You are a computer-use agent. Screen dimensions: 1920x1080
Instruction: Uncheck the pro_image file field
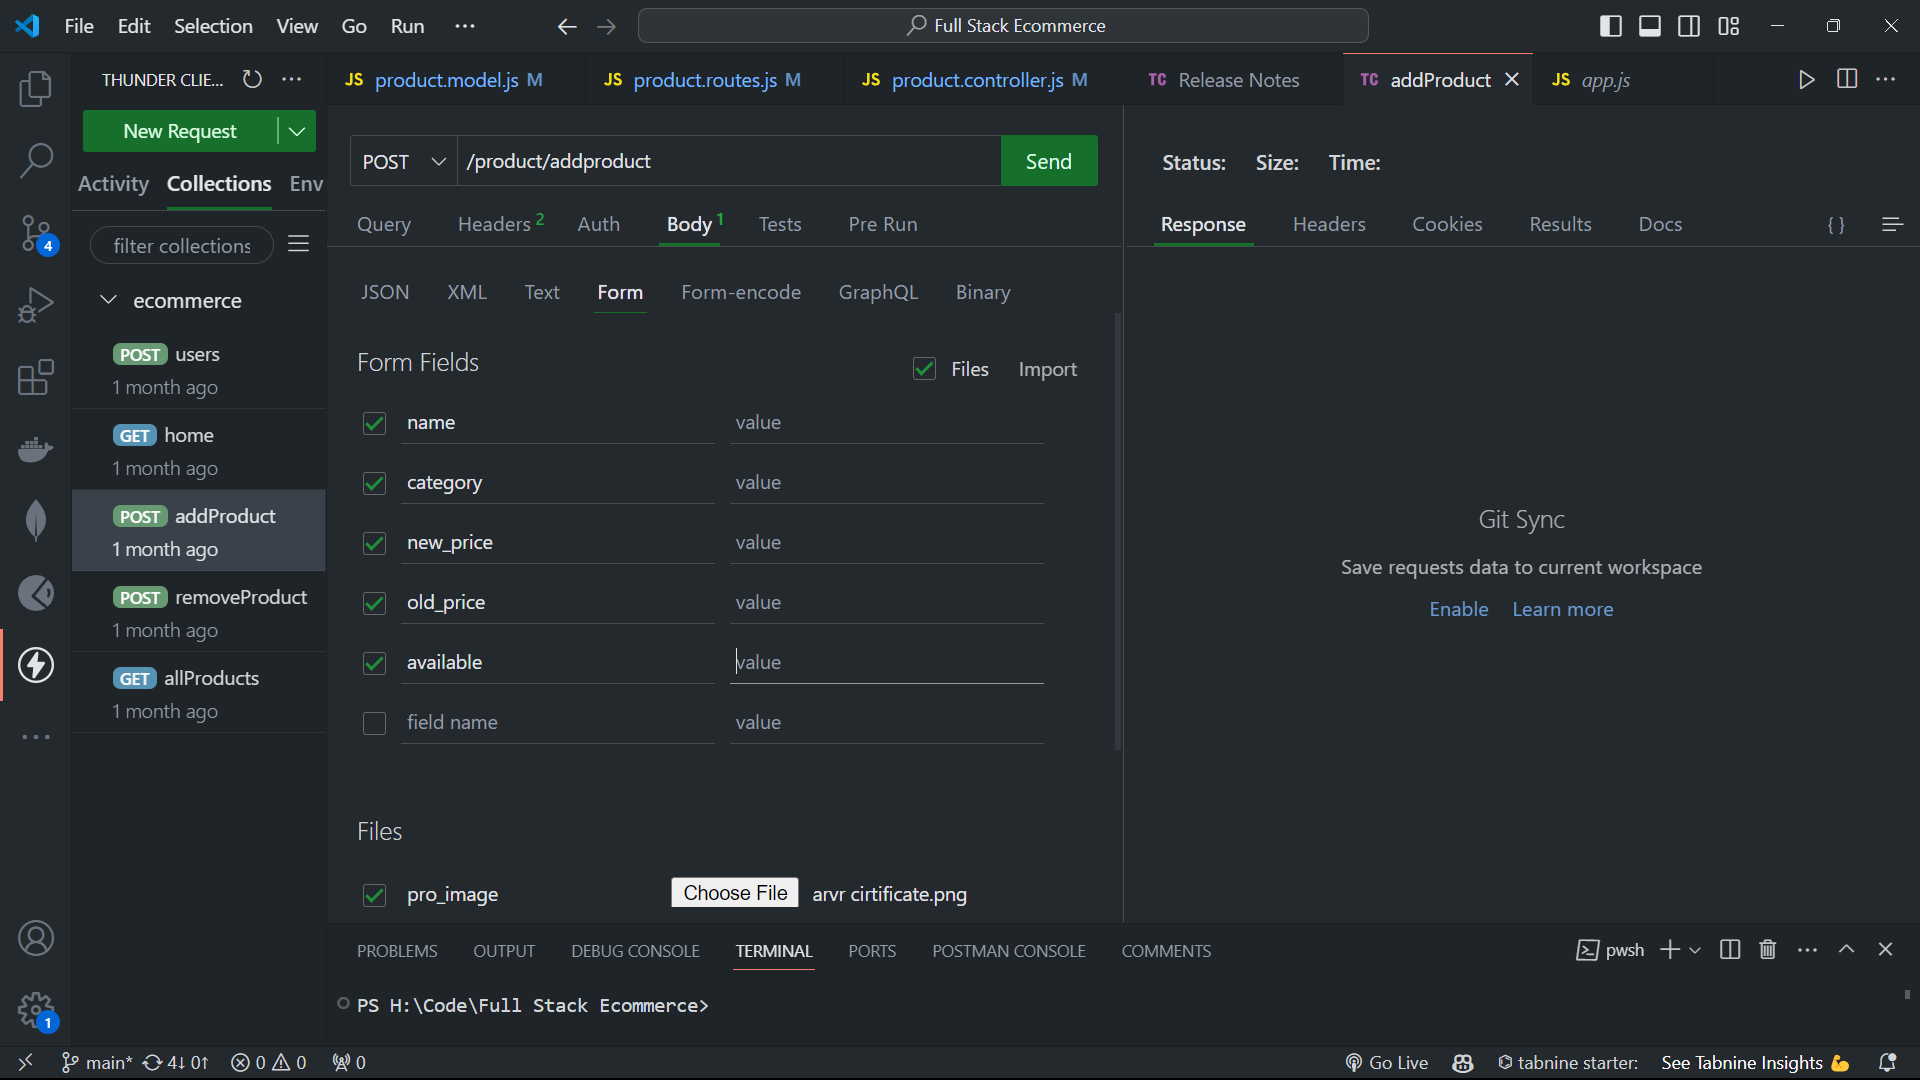tap(374, 895)
